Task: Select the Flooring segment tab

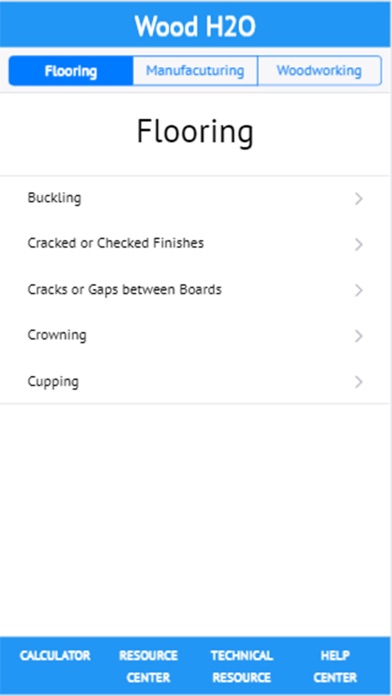Action: tap(71, 71)
